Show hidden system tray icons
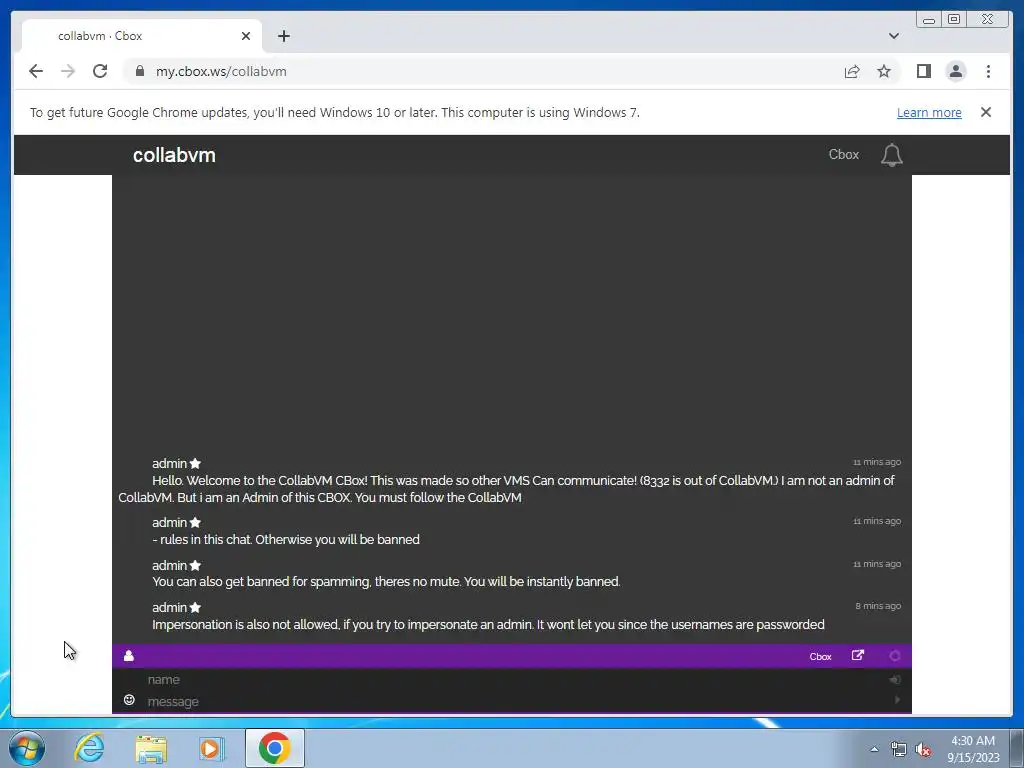This screenshot has height=768, width=1024. click(874, 749)
